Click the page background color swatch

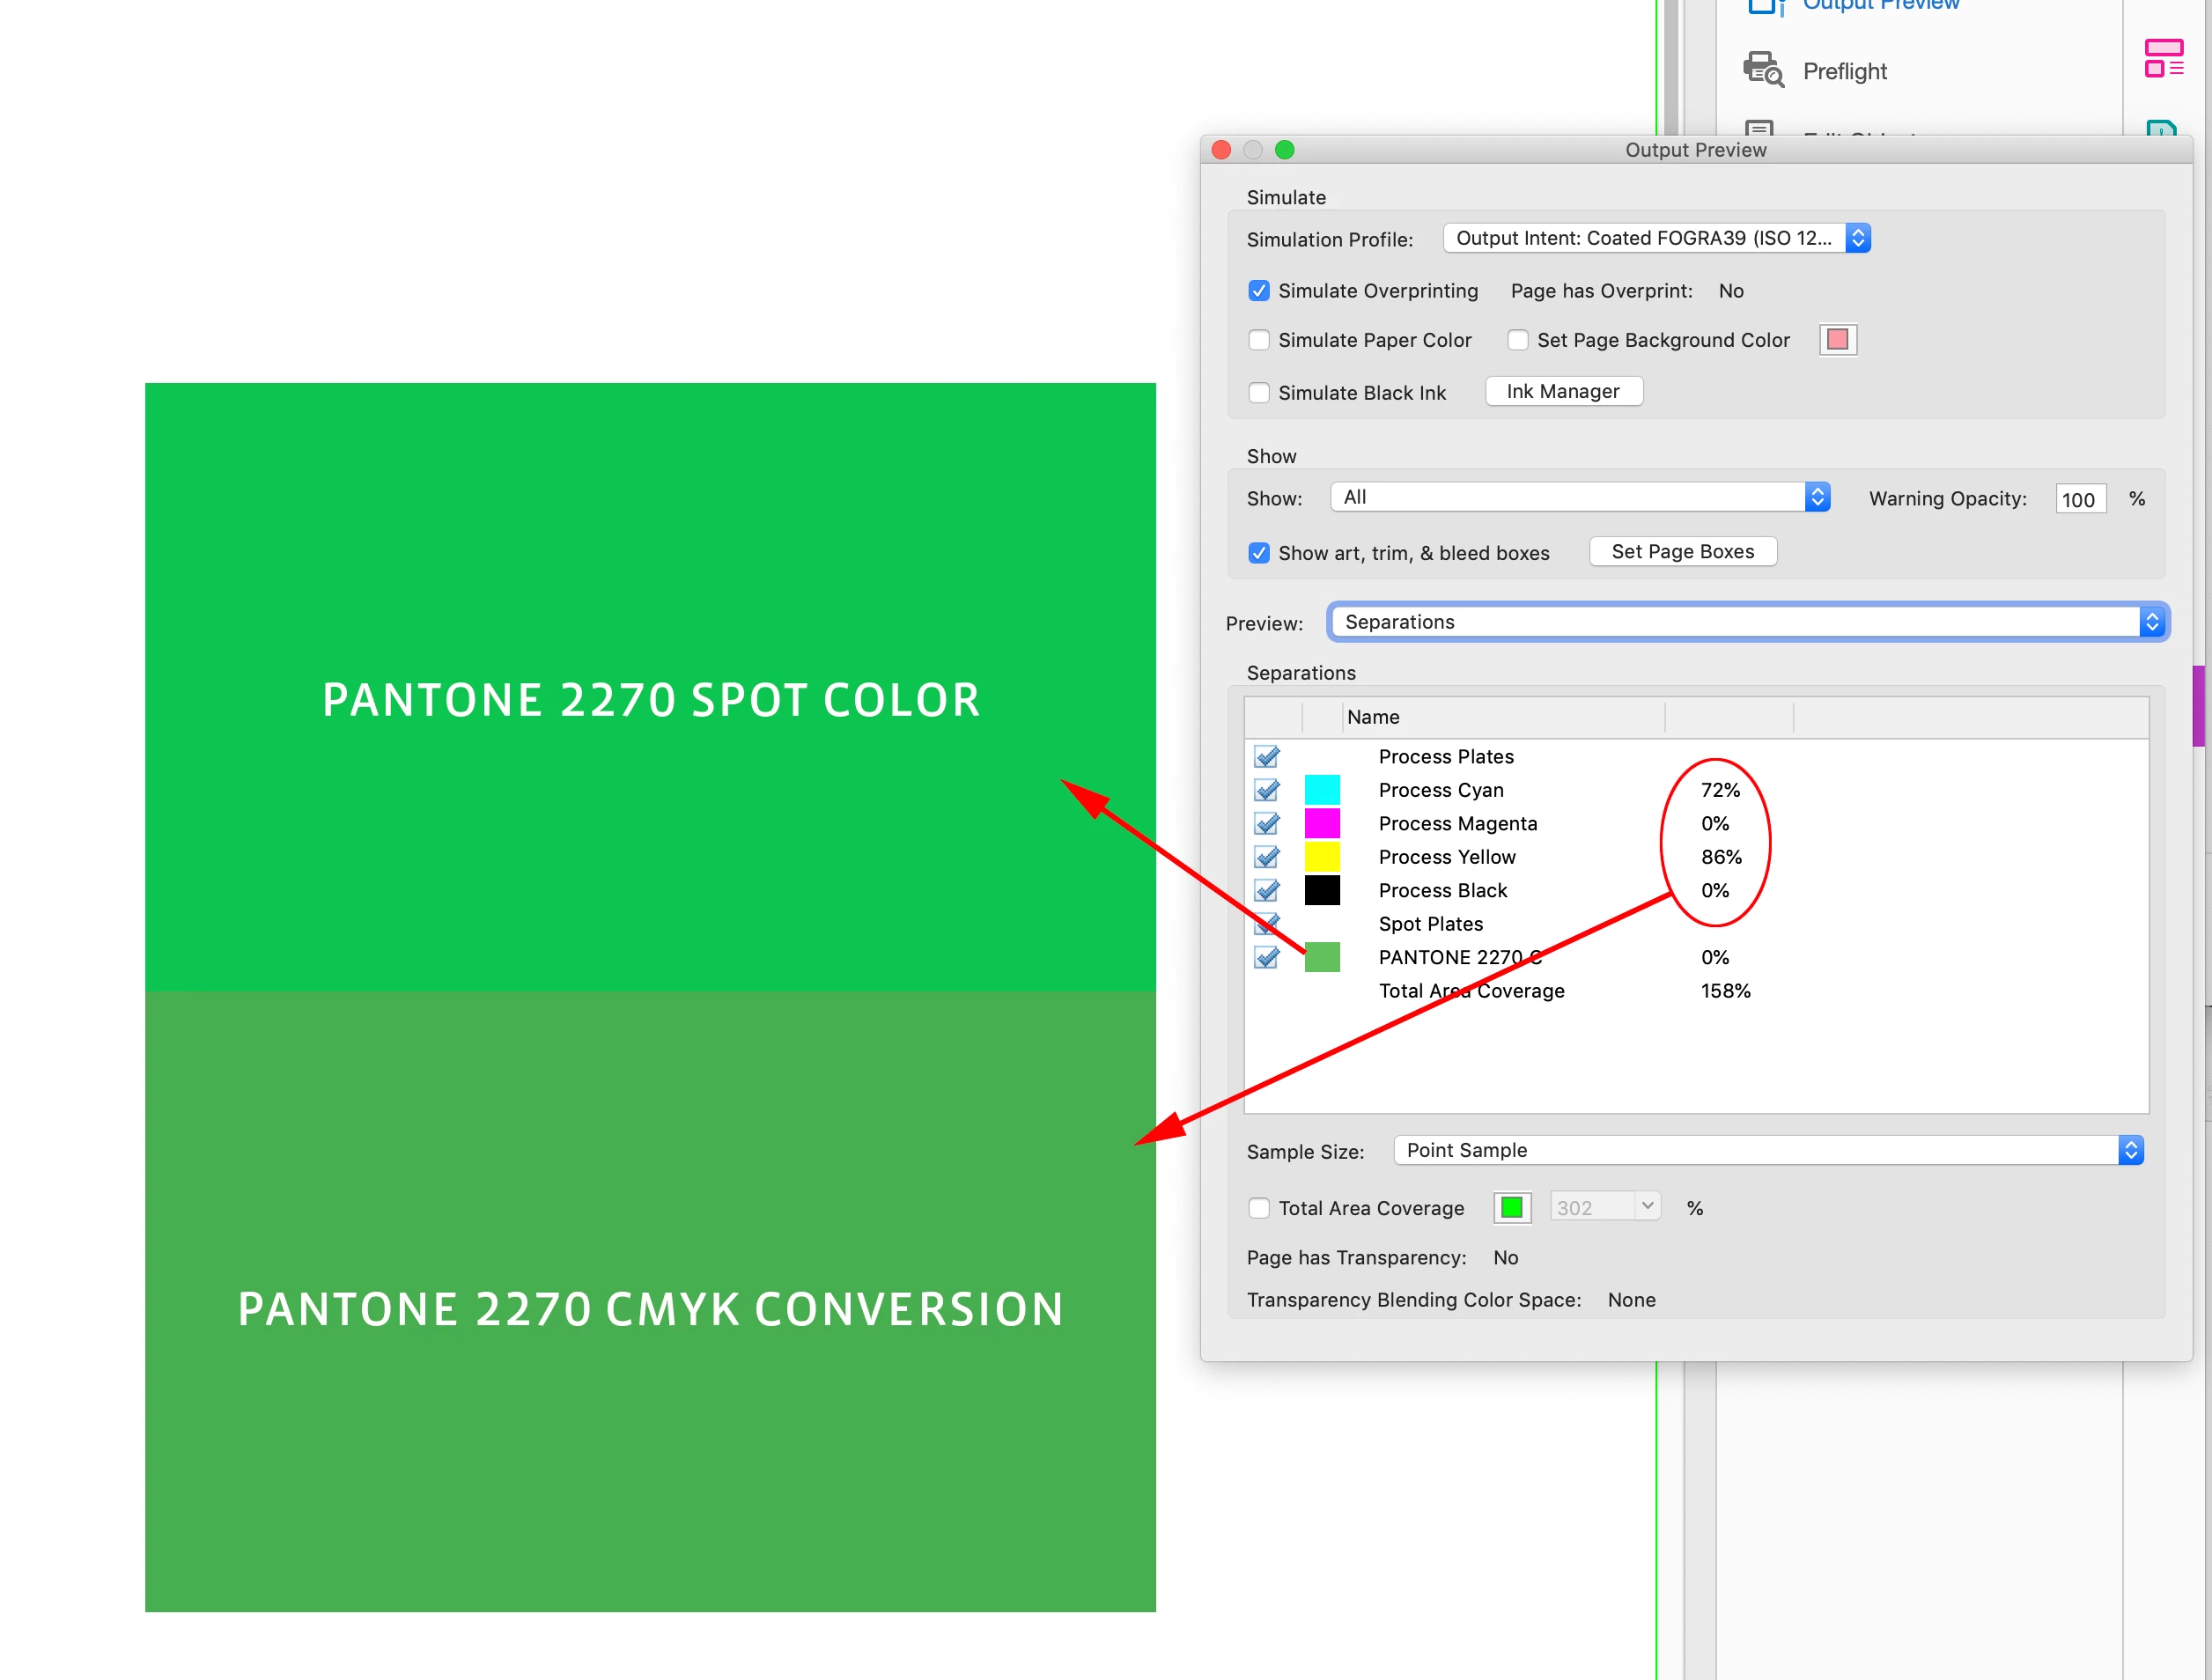click(x=1837, y=340)
